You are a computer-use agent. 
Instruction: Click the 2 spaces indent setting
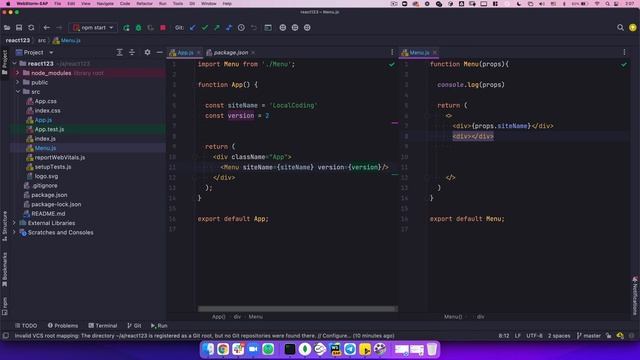pos(559,336)
